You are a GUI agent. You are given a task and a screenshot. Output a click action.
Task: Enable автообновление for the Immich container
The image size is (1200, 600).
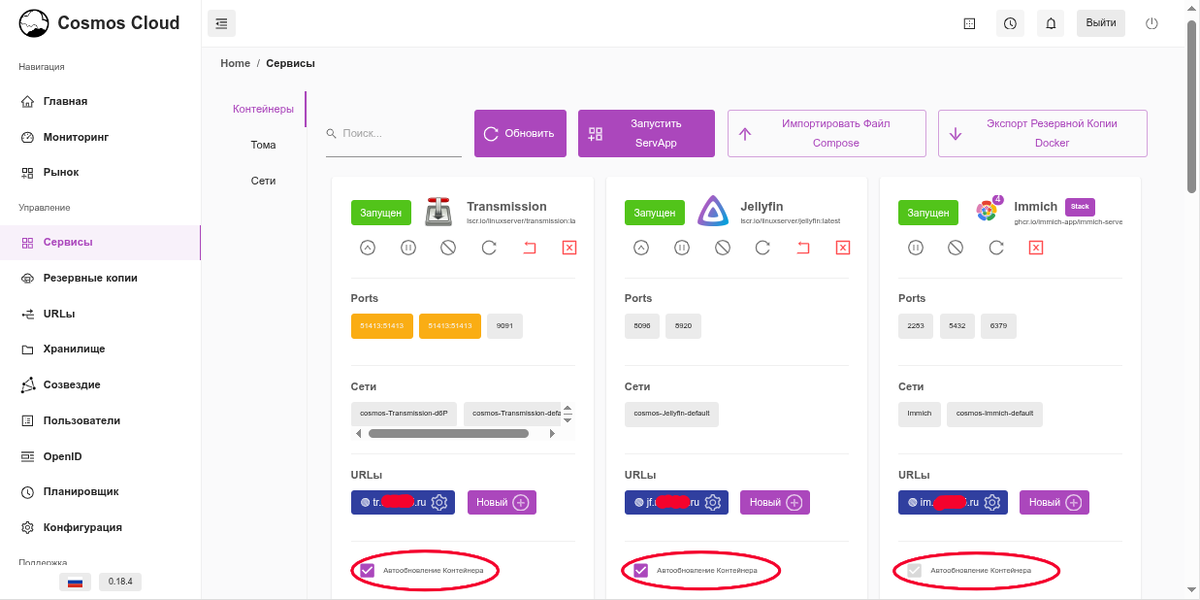tap(914, 570)
